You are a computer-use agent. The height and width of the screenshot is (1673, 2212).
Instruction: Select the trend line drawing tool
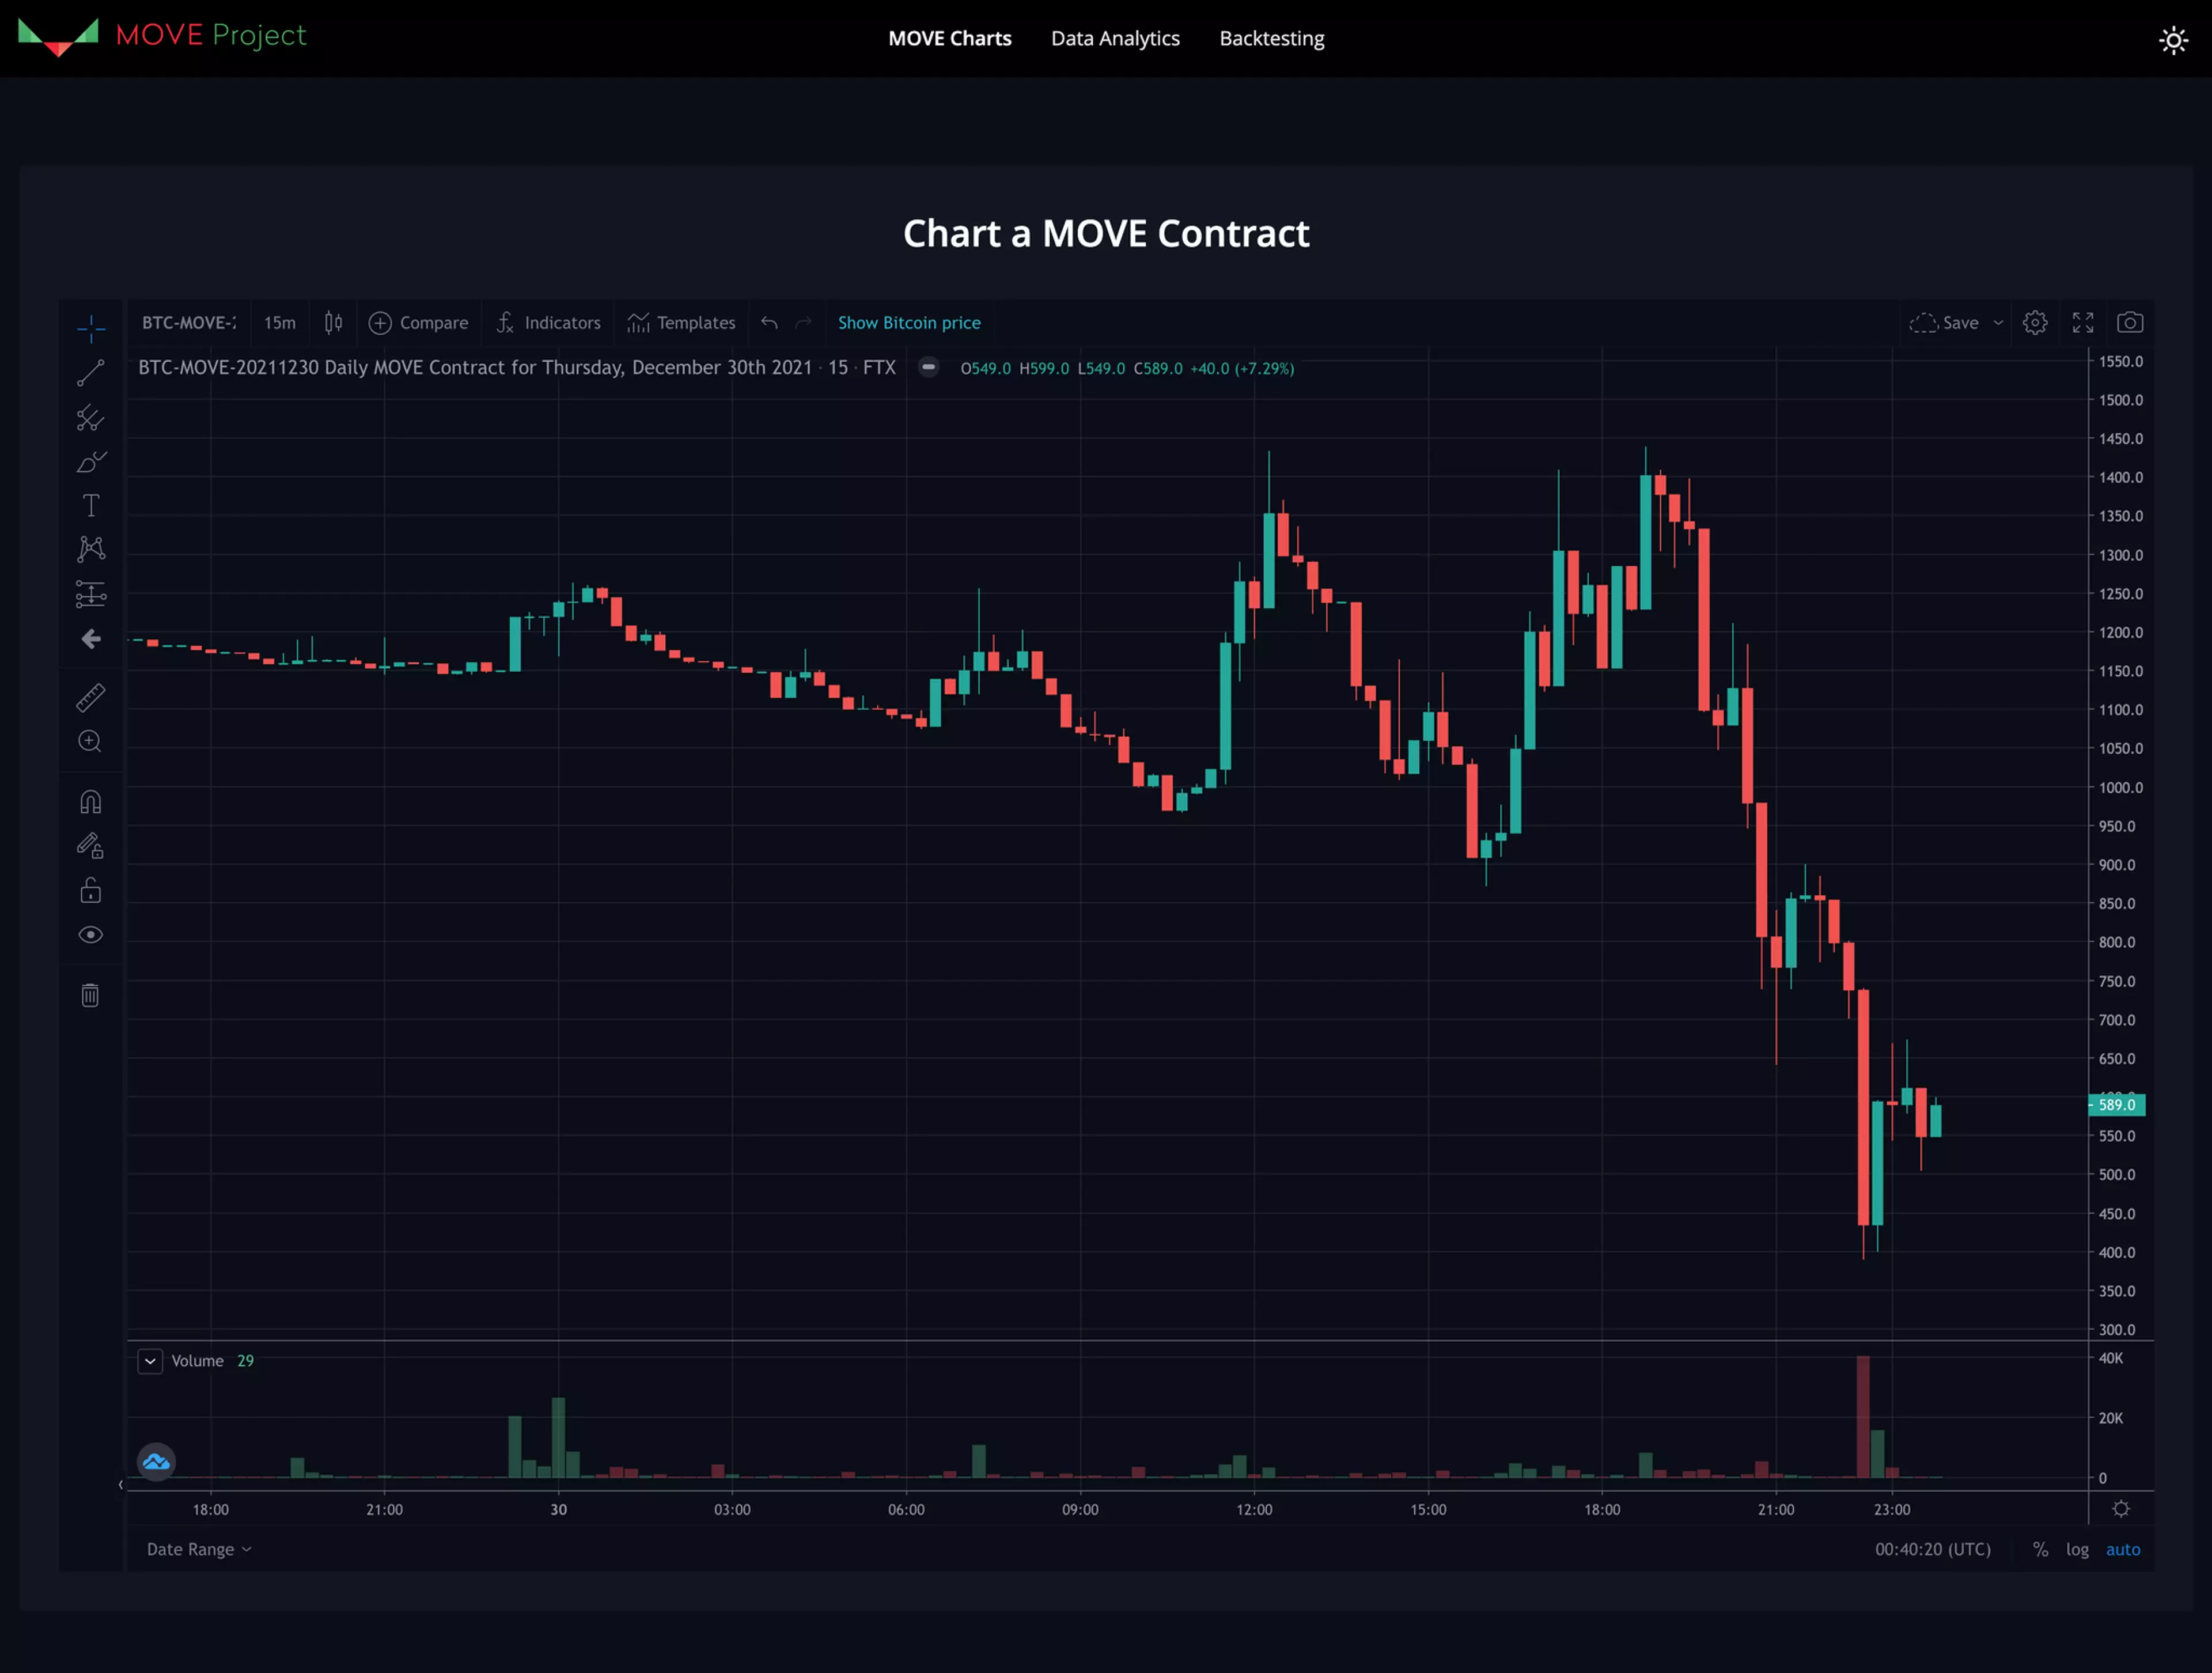tap(90, 373)
